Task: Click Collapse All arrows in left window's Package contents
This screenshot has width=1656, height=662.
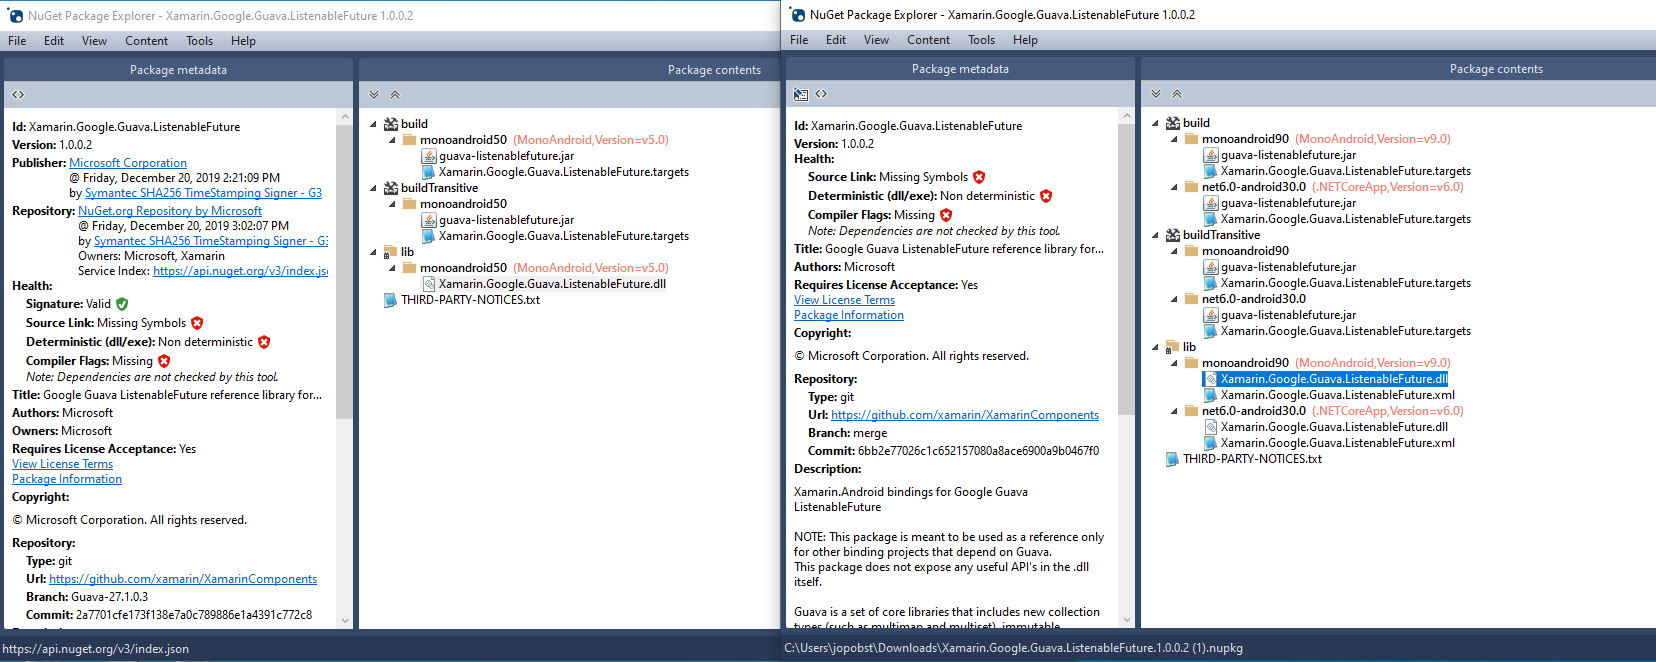Action: [x=395, y=95]
